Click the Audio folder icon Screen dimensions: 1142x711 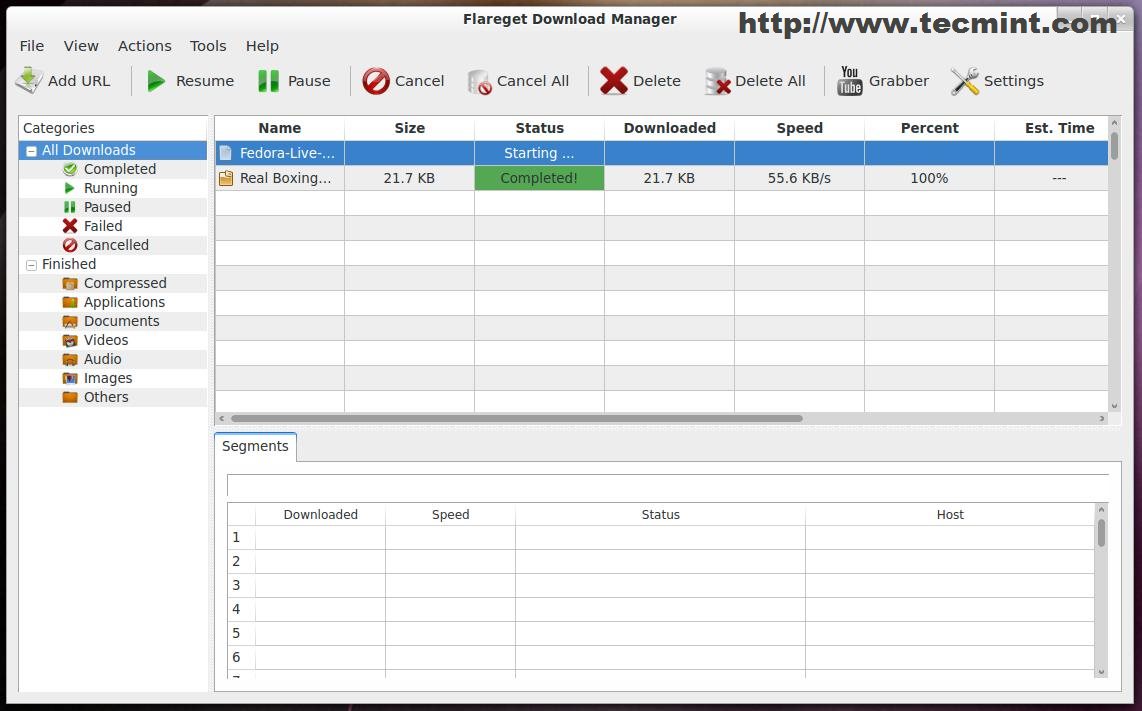click(70, 358)
